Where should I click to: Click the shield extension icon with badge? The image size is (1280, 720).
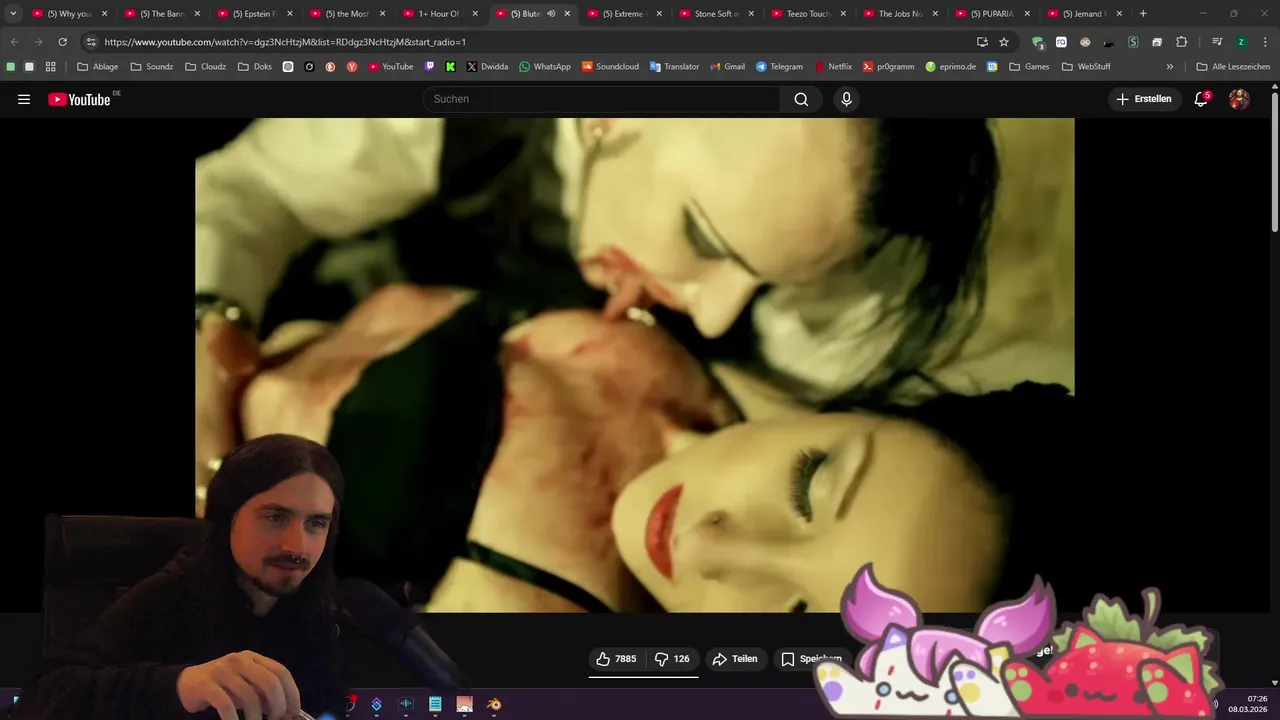pyautogui.click(x=1038, y=42)
